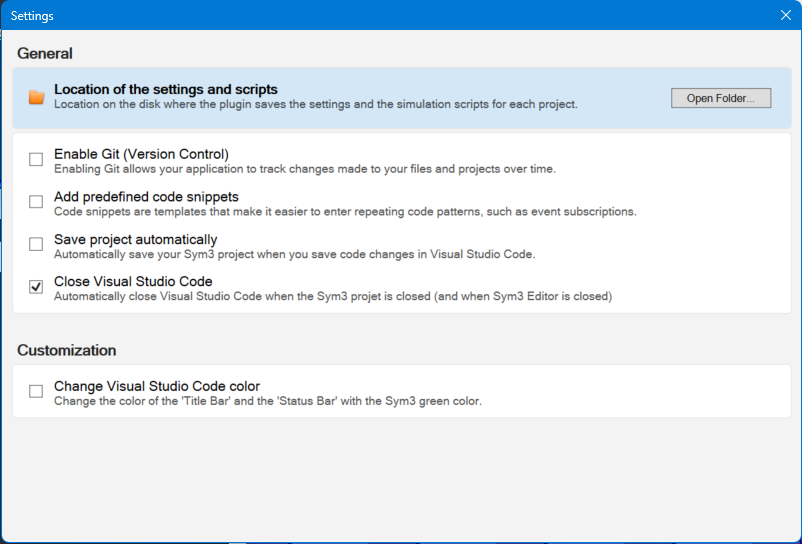802x544 pixels.
Task: Select the 'Location of the settings and scripts' heading
Action: point(166,90)
